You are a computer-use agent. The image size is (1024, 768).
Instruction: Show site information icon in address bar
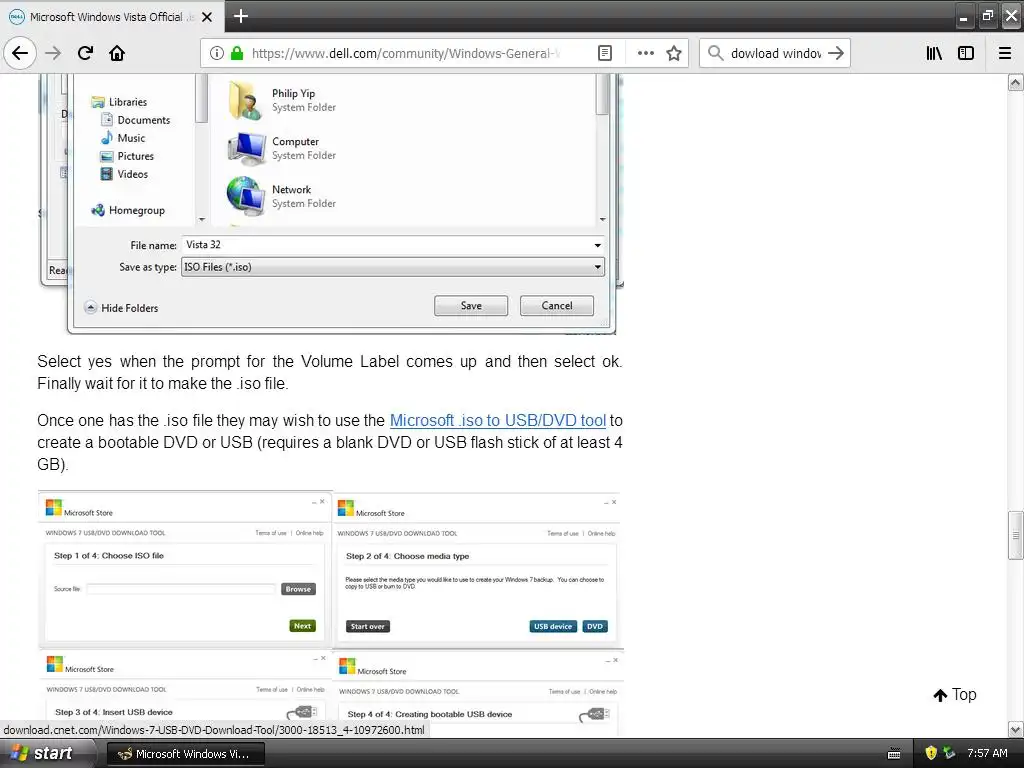coord(217,53)
